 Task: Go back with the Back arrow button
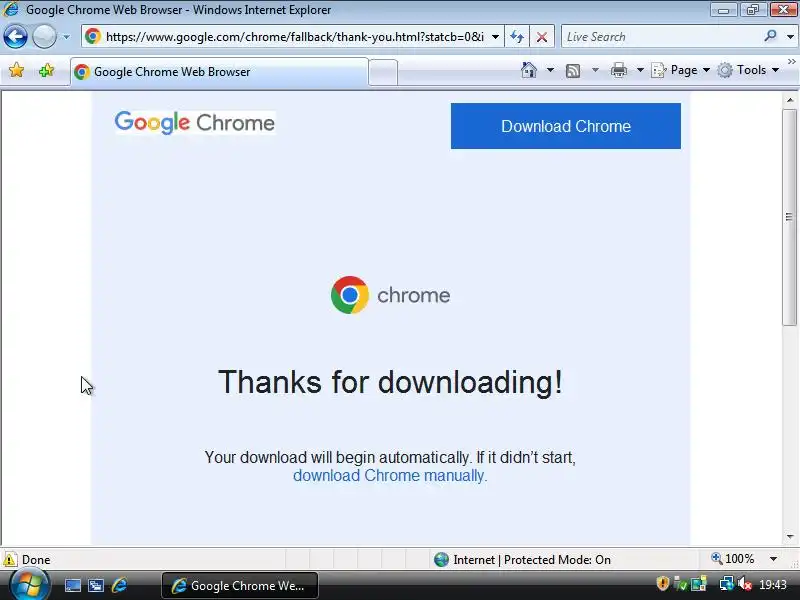coord(15,37)
